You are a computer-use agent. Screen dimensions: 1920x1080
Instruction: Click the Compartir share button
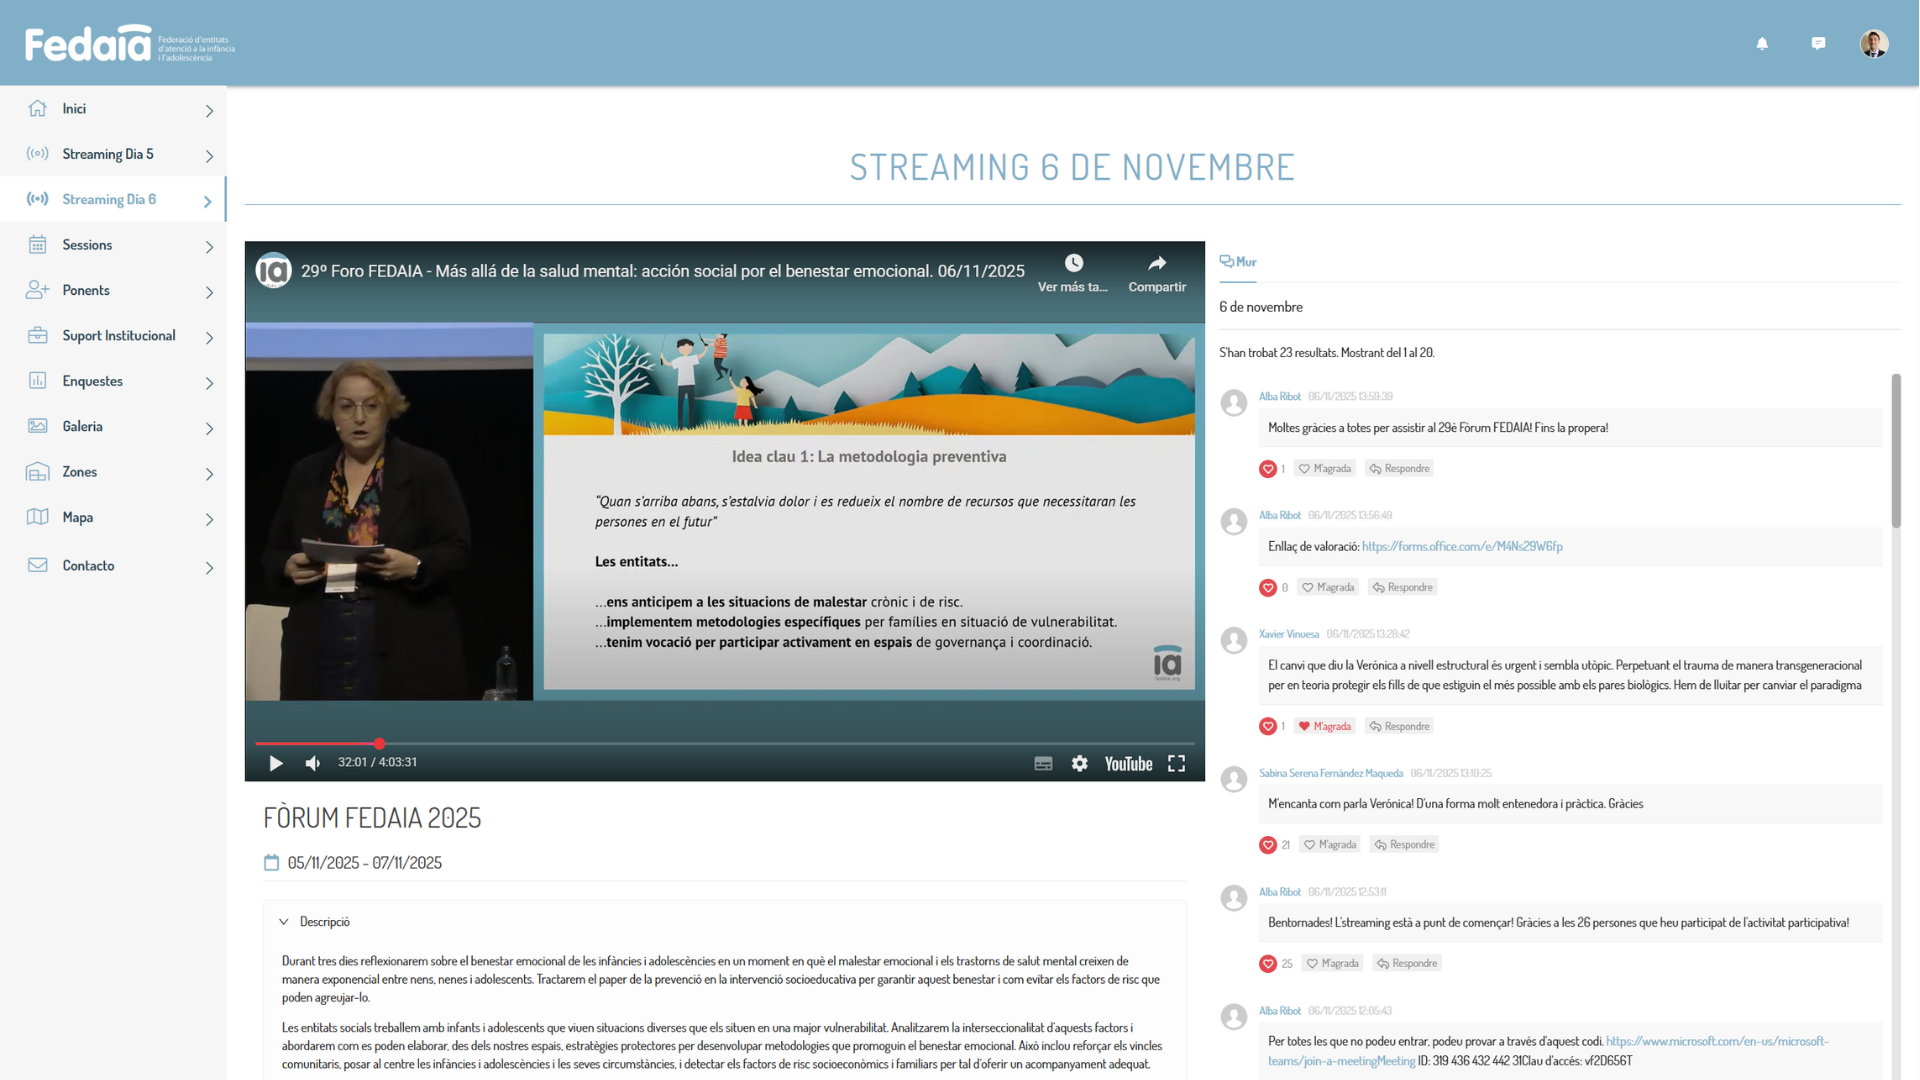click(x=1156, y=271)
